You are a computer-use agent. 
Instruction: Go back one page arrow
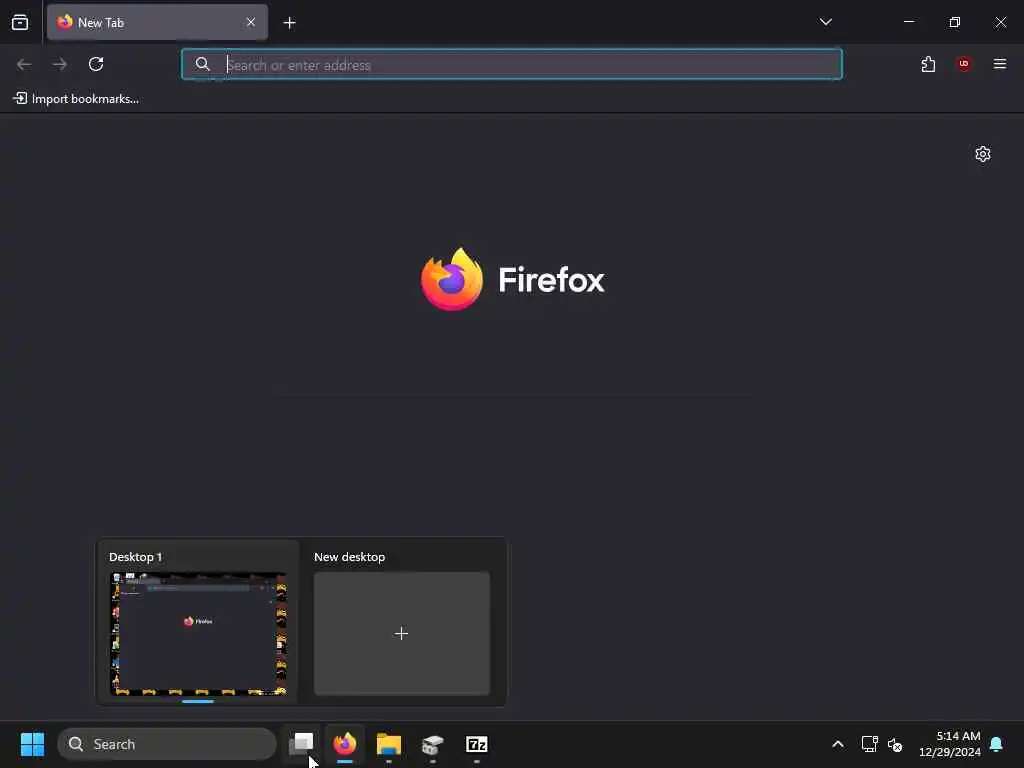24,64
